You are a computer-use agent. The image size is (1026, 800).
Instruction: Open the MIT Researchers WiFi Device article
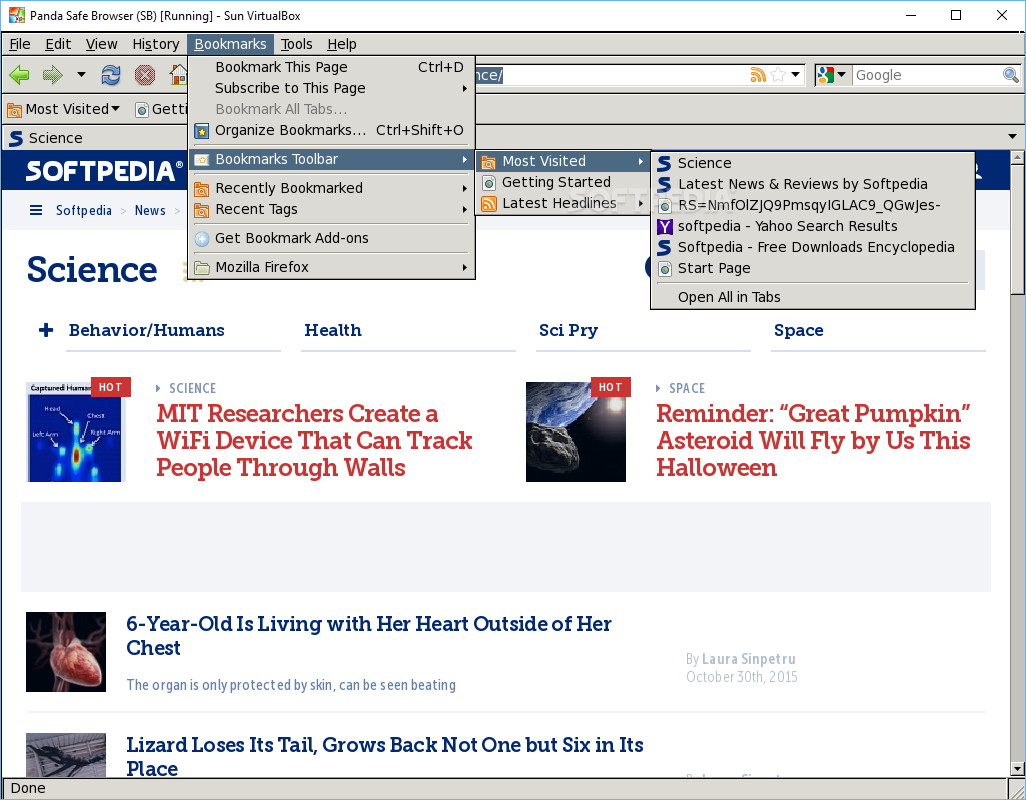(x=313, y=440)
